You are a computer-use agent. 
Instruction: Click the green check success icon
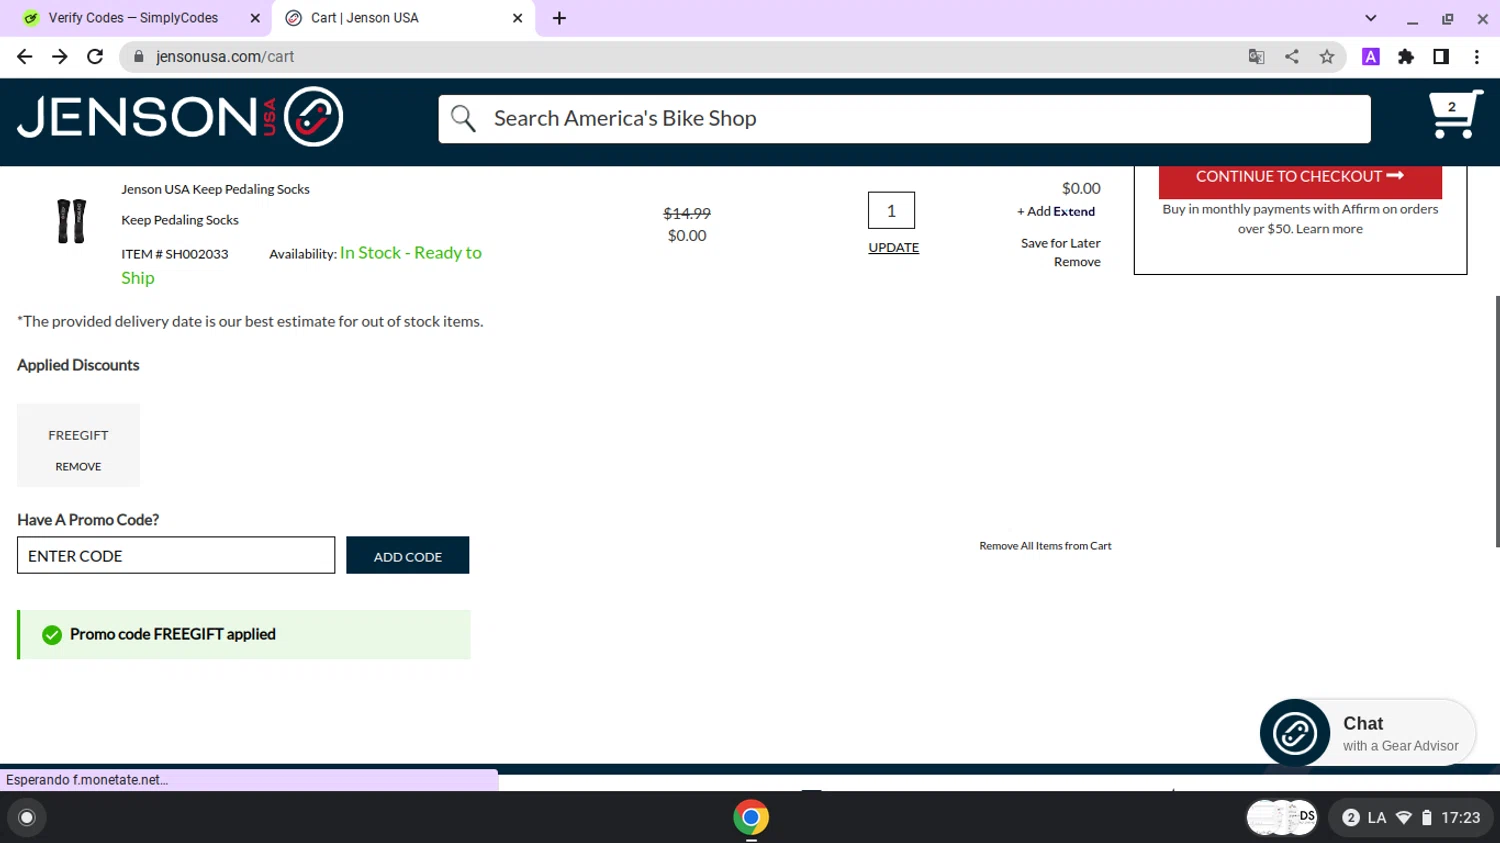52,635
